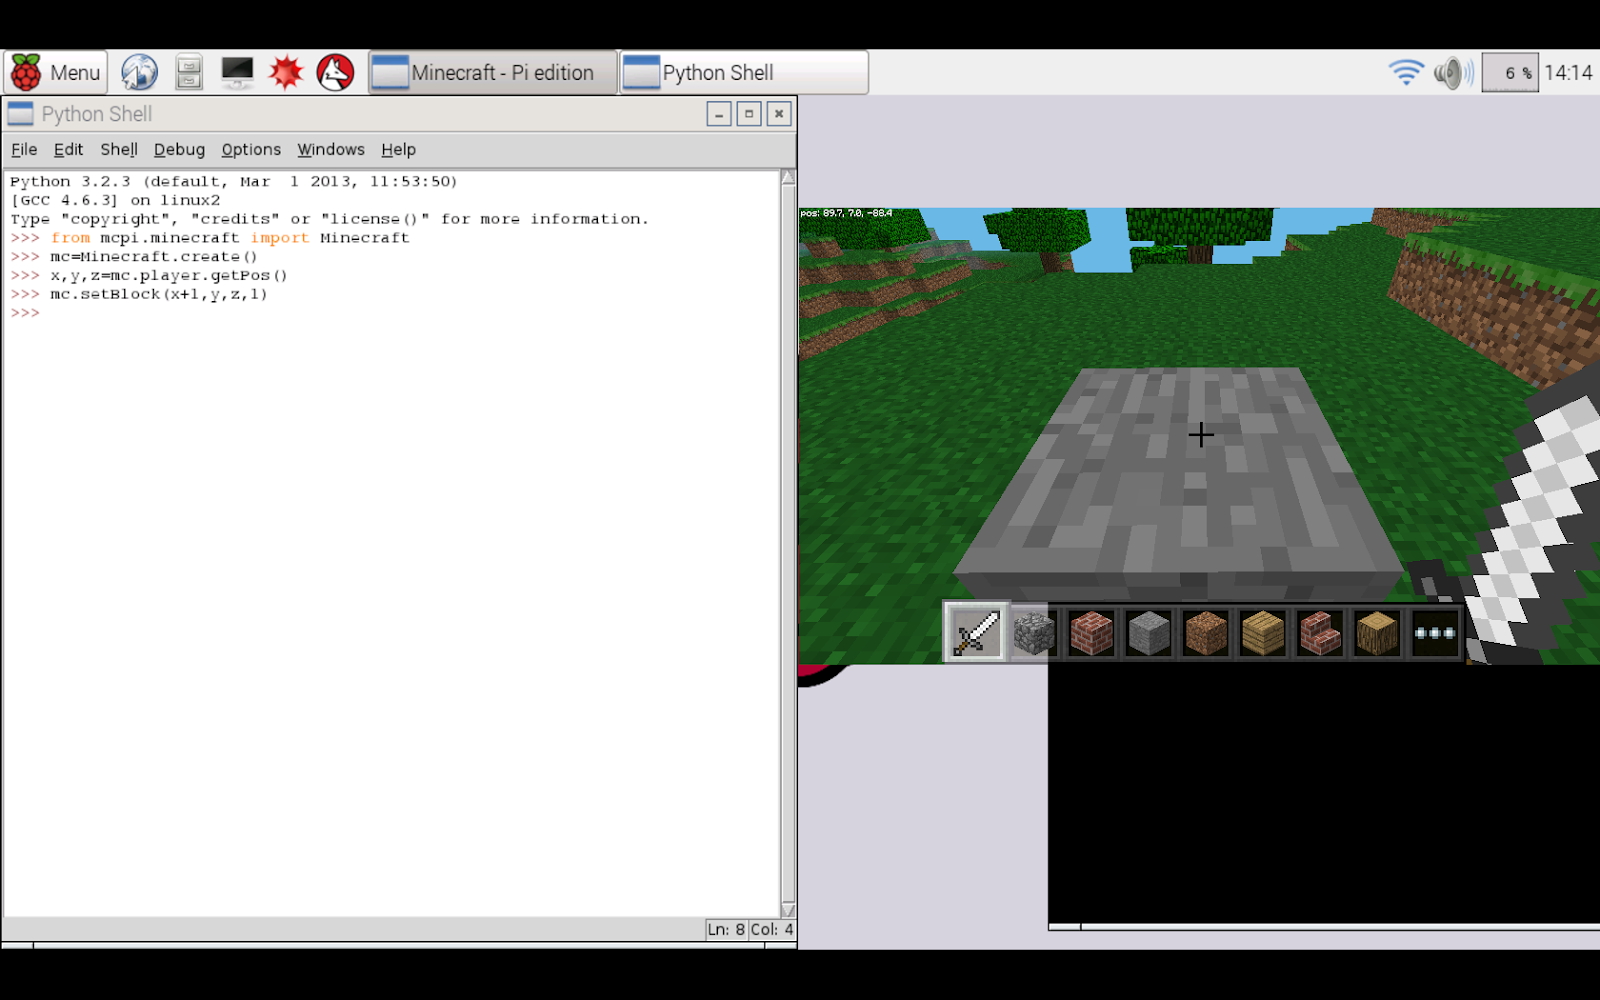
Task: Launch the terminal monitor icon
Action: click(x=237, y=73)
